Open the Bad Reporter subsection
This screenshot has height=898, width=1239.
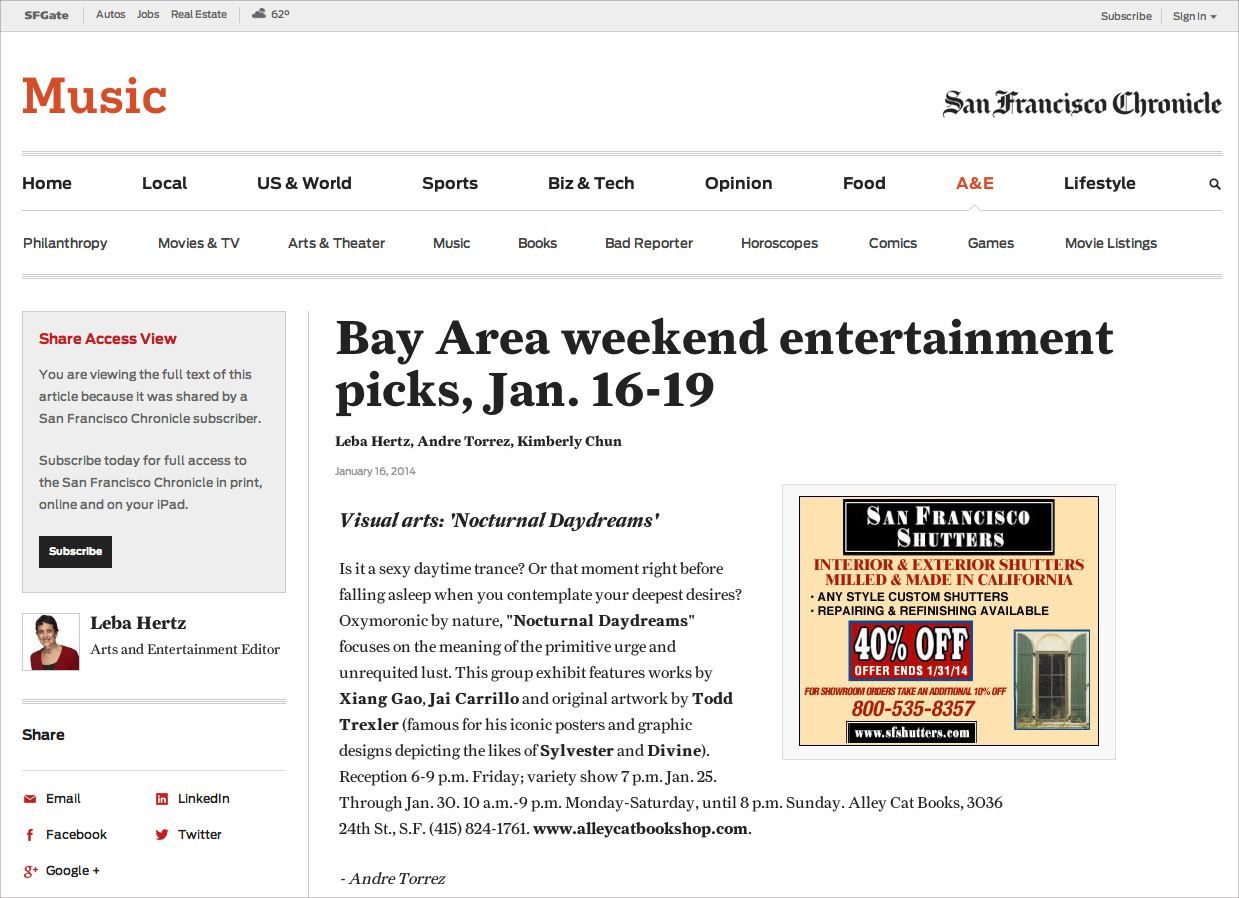[x=649, y=243]
